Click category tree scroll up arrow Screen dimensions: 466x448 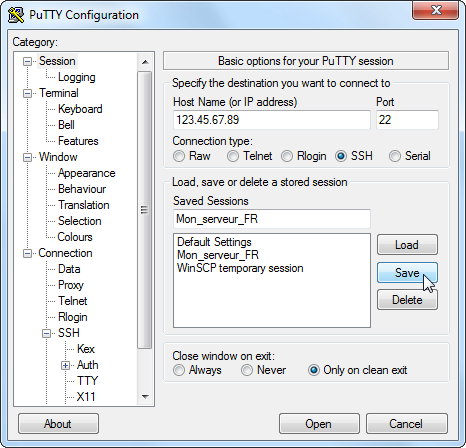click(x=145, y=62)
